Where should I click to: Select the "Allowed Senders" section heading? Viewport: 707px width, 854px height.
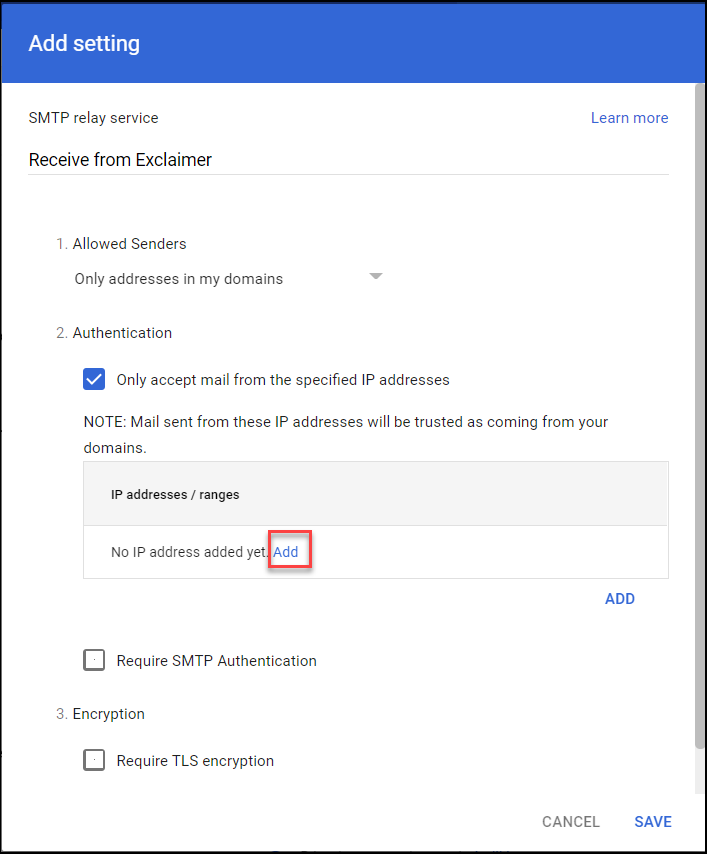(129, 243)
